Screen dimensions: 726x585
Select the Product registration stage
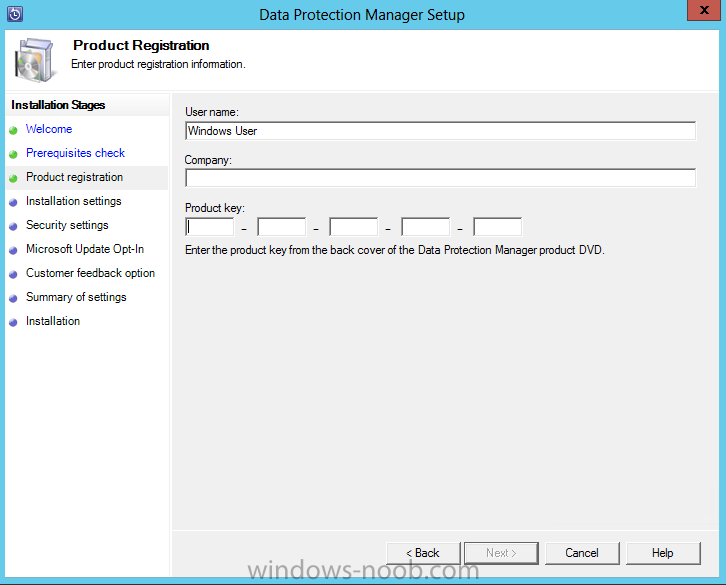pos(75,177)
